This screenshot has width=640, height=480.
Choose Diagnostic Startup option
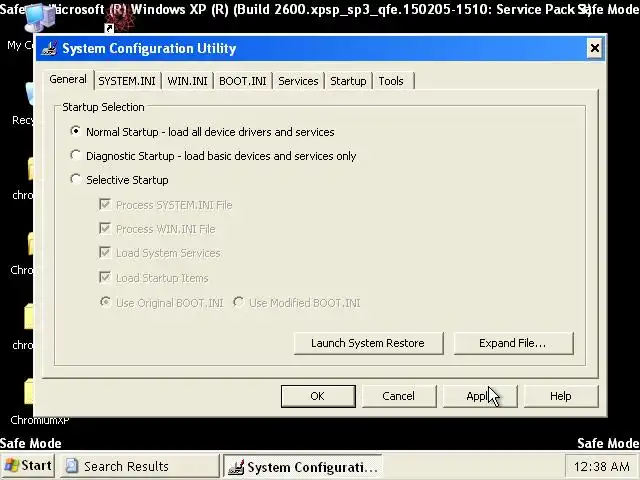75,155
